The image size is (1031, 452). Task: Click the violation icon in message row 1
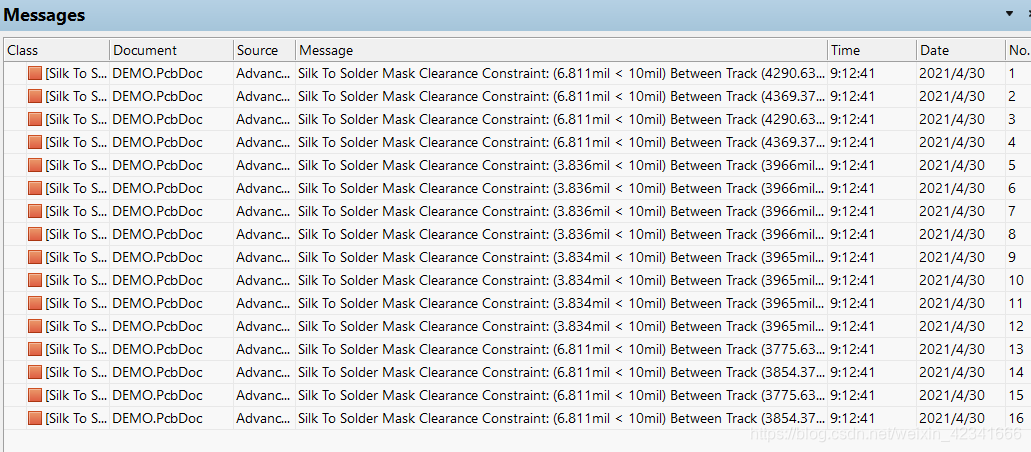(35, 73)
